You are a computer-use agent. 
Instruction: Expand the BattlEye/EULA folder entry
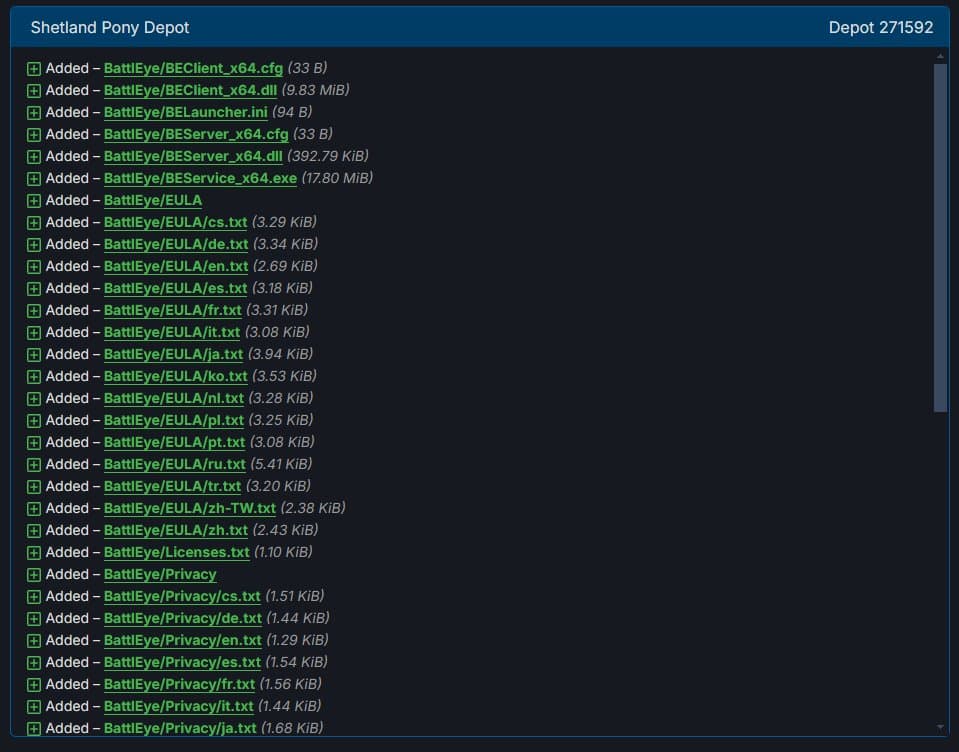(34, 201)
